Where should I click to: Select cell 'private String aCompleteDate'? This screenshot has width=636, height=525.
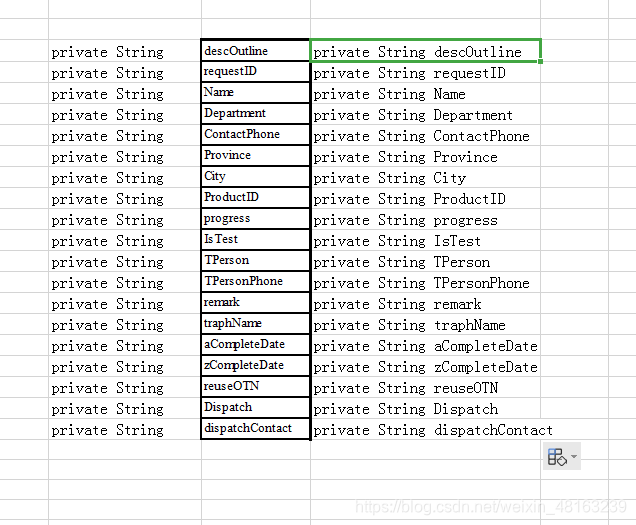(425, 346)
